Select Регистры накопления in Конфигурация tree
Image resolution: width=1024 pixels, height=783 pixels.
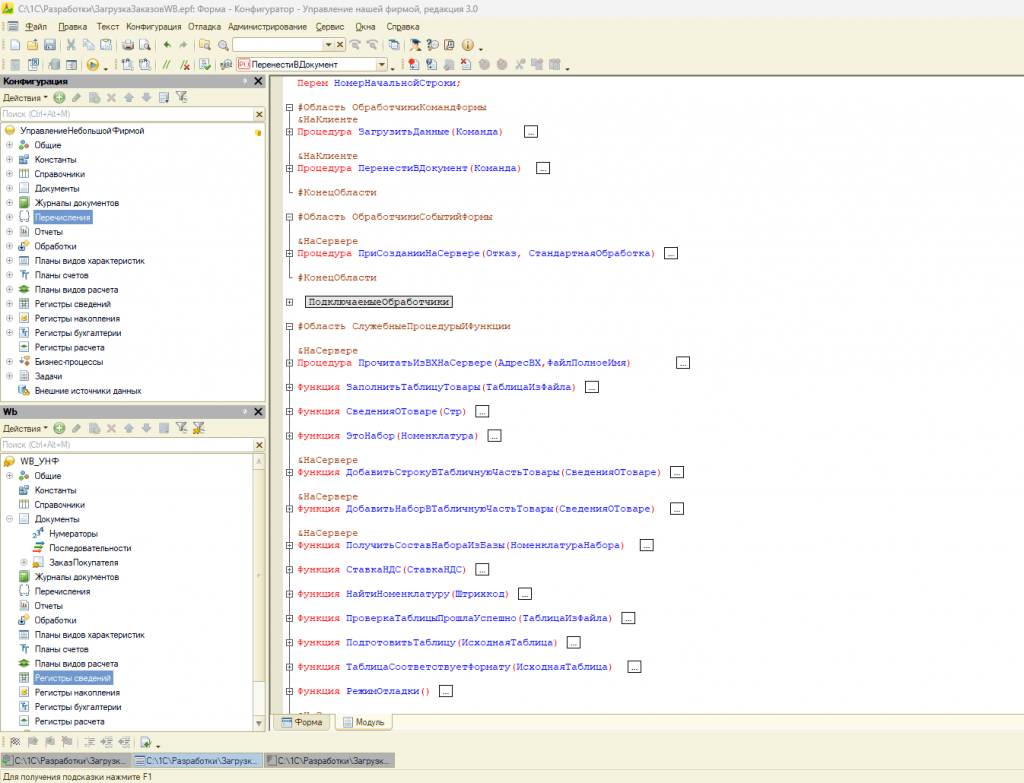pyautogui.click(x=77, y=319)
